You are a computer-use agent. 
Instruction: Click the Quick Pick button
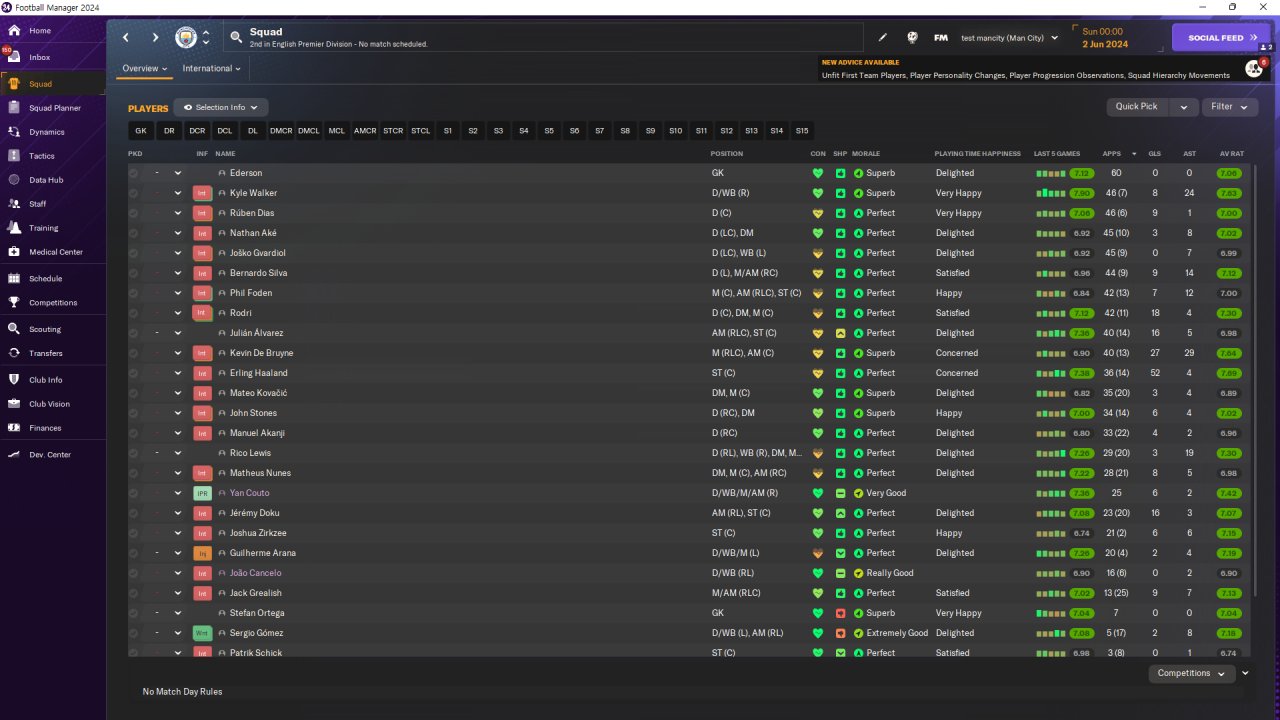(x=1137, y=107)
